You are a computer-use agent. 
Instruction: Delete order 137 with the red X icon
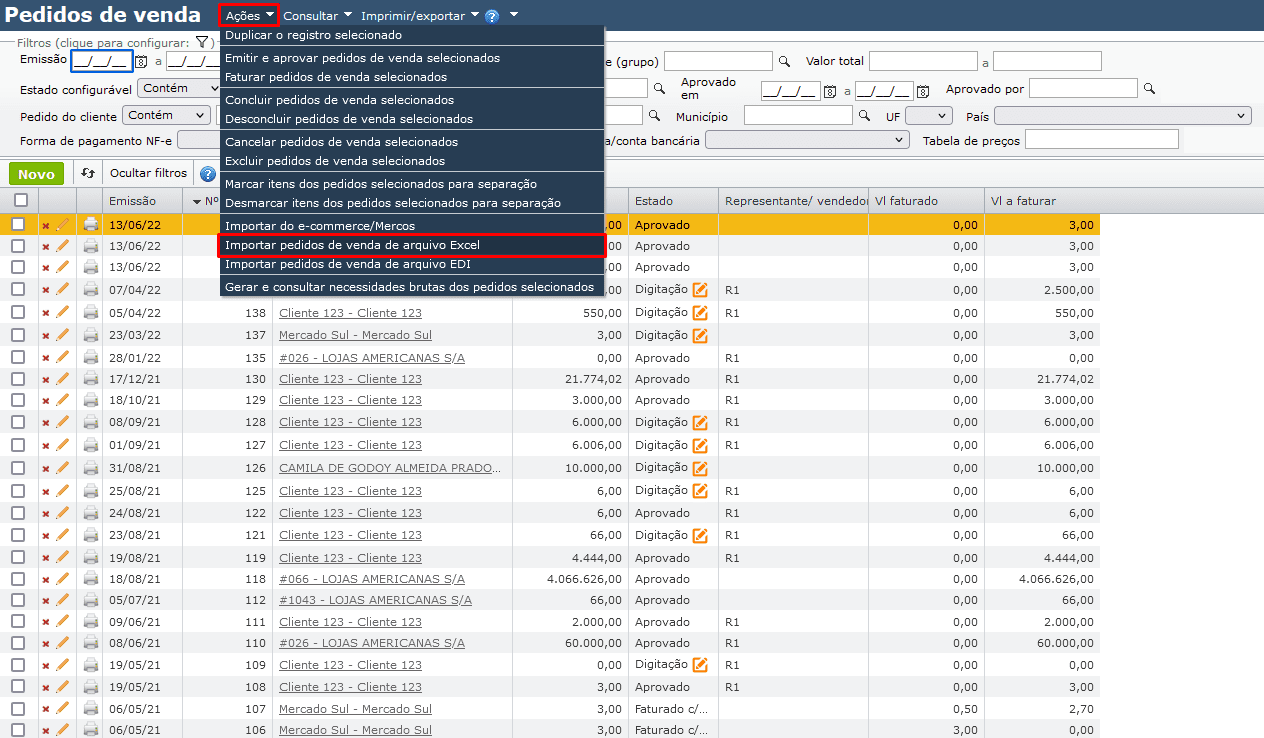(45, 336)
